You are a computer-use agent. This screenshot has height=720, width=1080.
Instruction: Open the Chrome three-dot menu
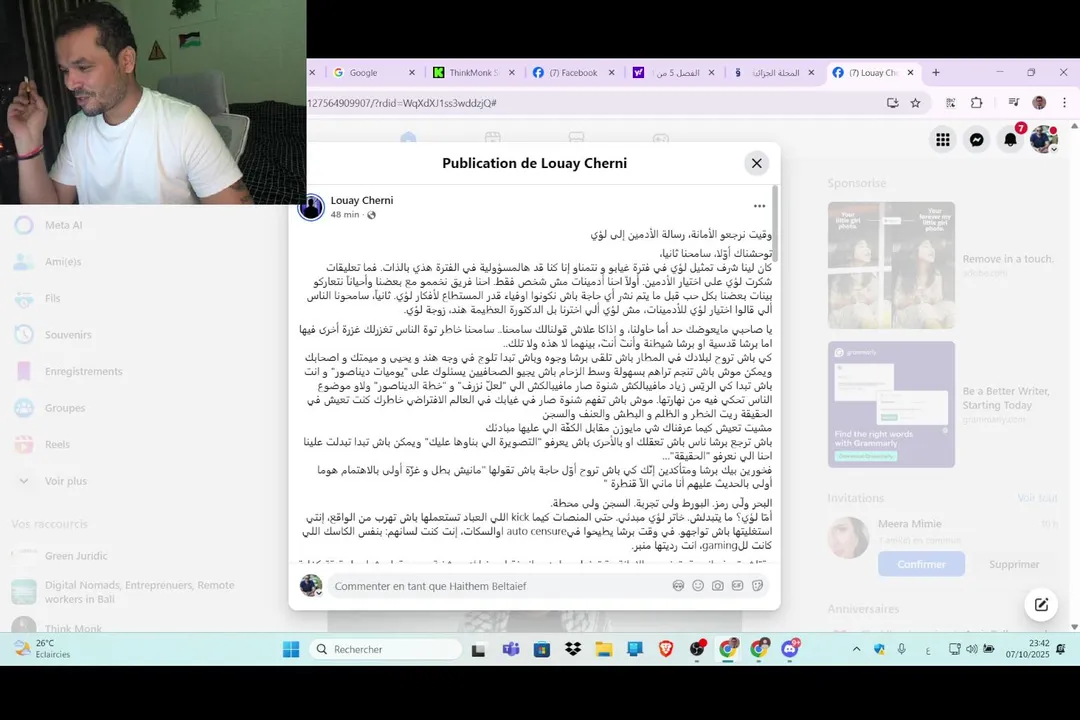pos(1064,103)
